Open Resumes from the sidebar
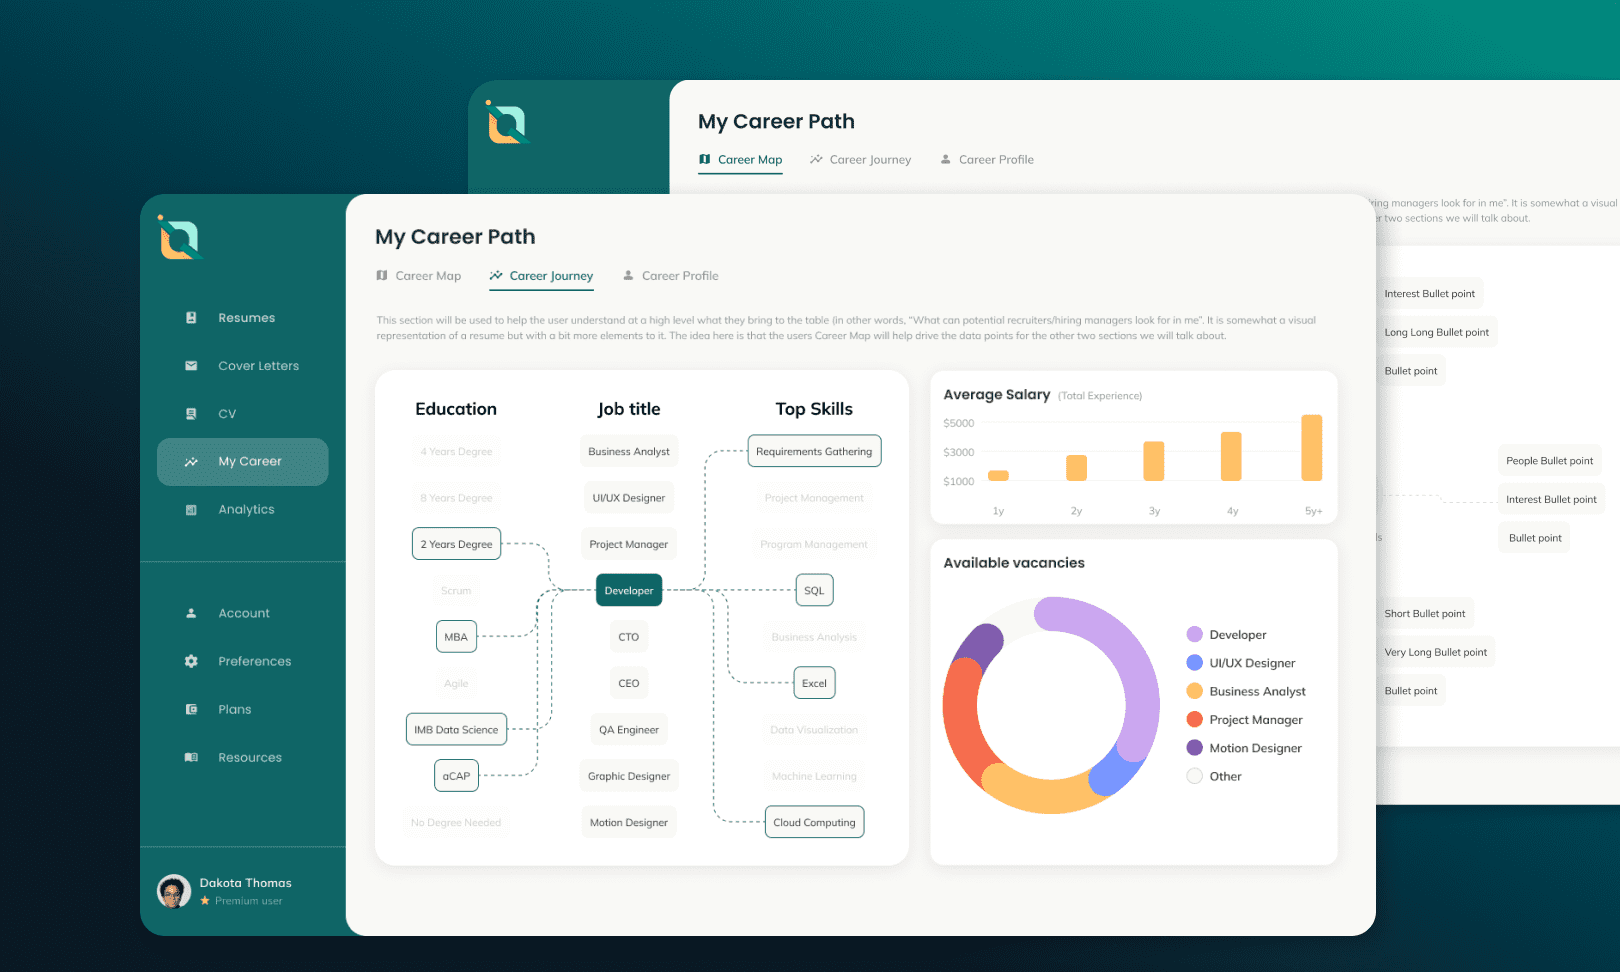Screen dimensions: 1620x972 coord(243,318)
